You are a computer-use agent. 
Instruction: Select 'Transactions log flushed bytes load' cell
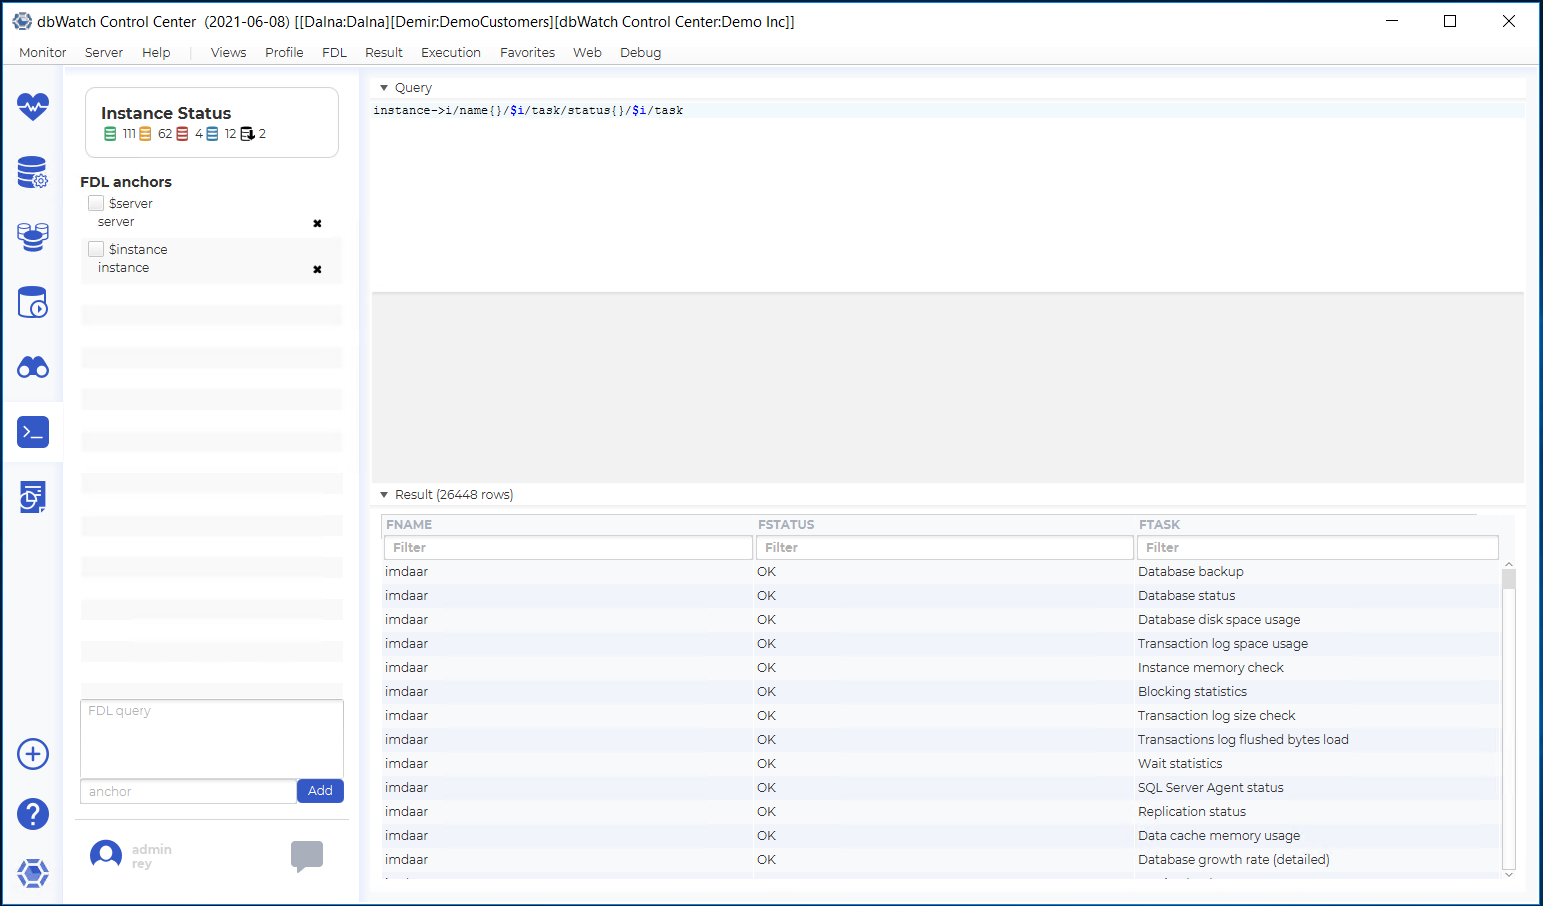click(x=1243, y=740)
